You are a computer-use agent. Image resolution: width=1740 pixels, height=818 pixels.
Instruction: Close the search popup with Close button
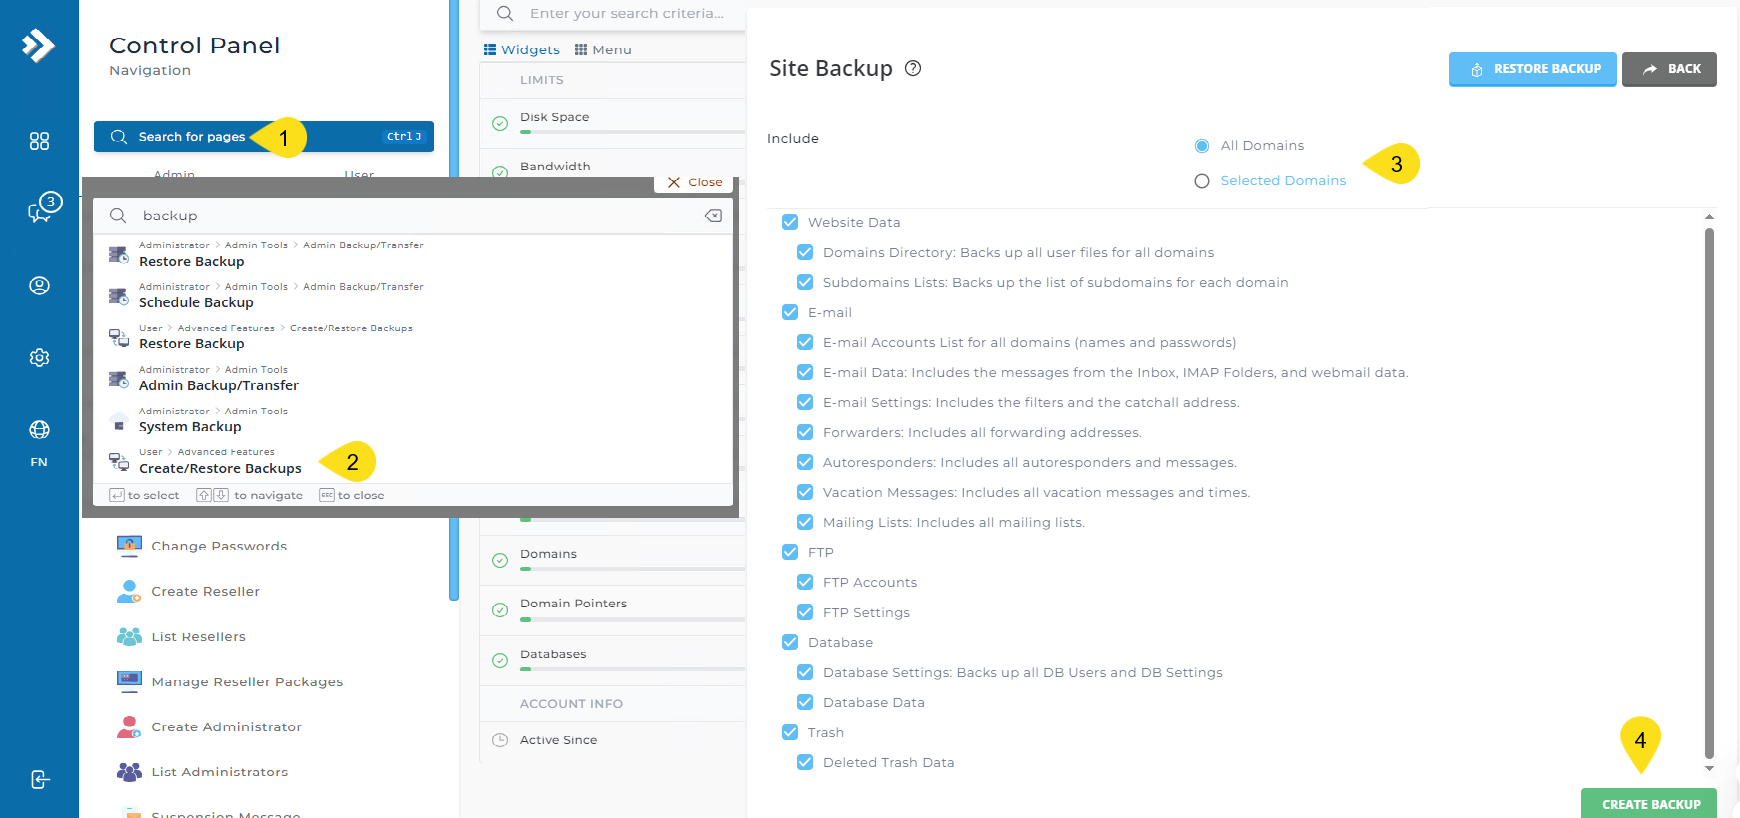pyautogui.click(x=695, y=182)
